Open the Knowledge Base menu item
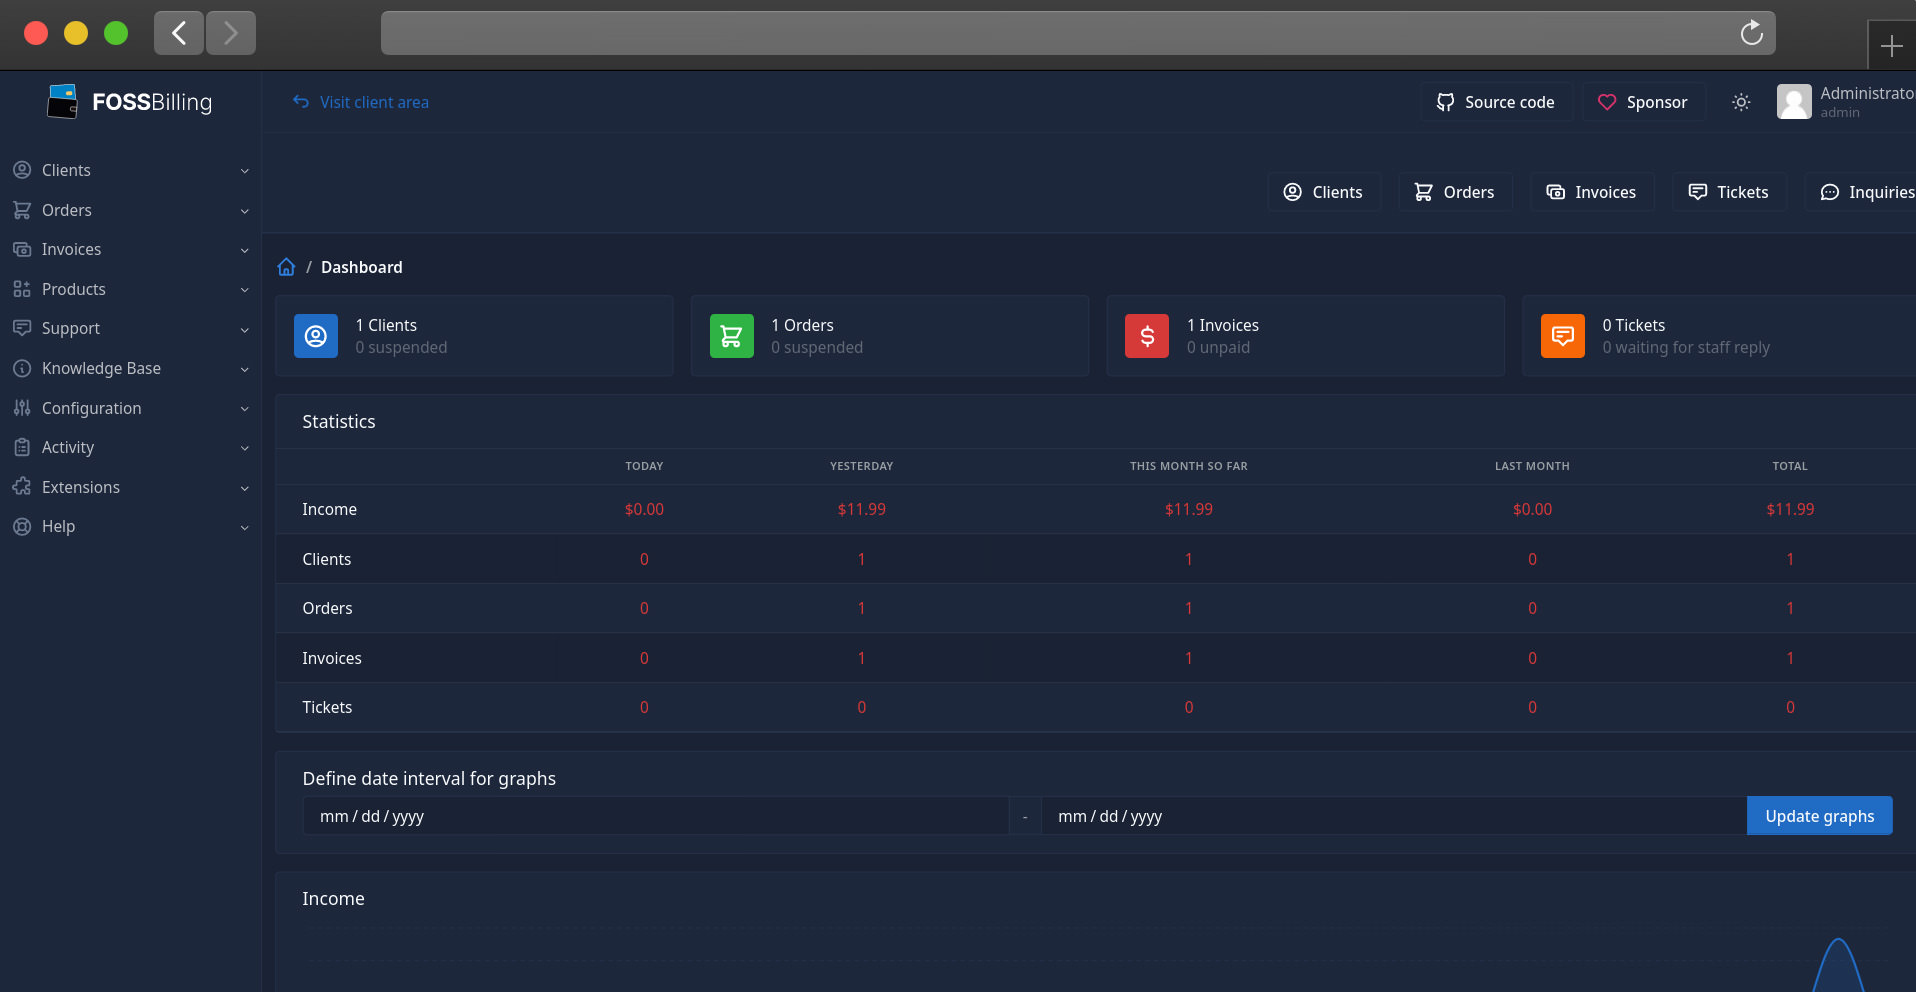The image size is (1916, 992). [x=130, y=368]
